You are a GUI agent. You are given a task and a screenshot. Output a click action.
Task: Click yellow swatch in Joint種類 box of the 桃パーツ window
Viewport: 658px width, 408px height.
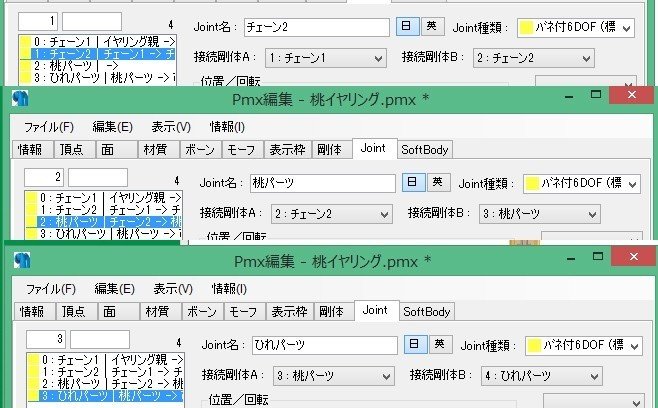(x=533, y=183)
